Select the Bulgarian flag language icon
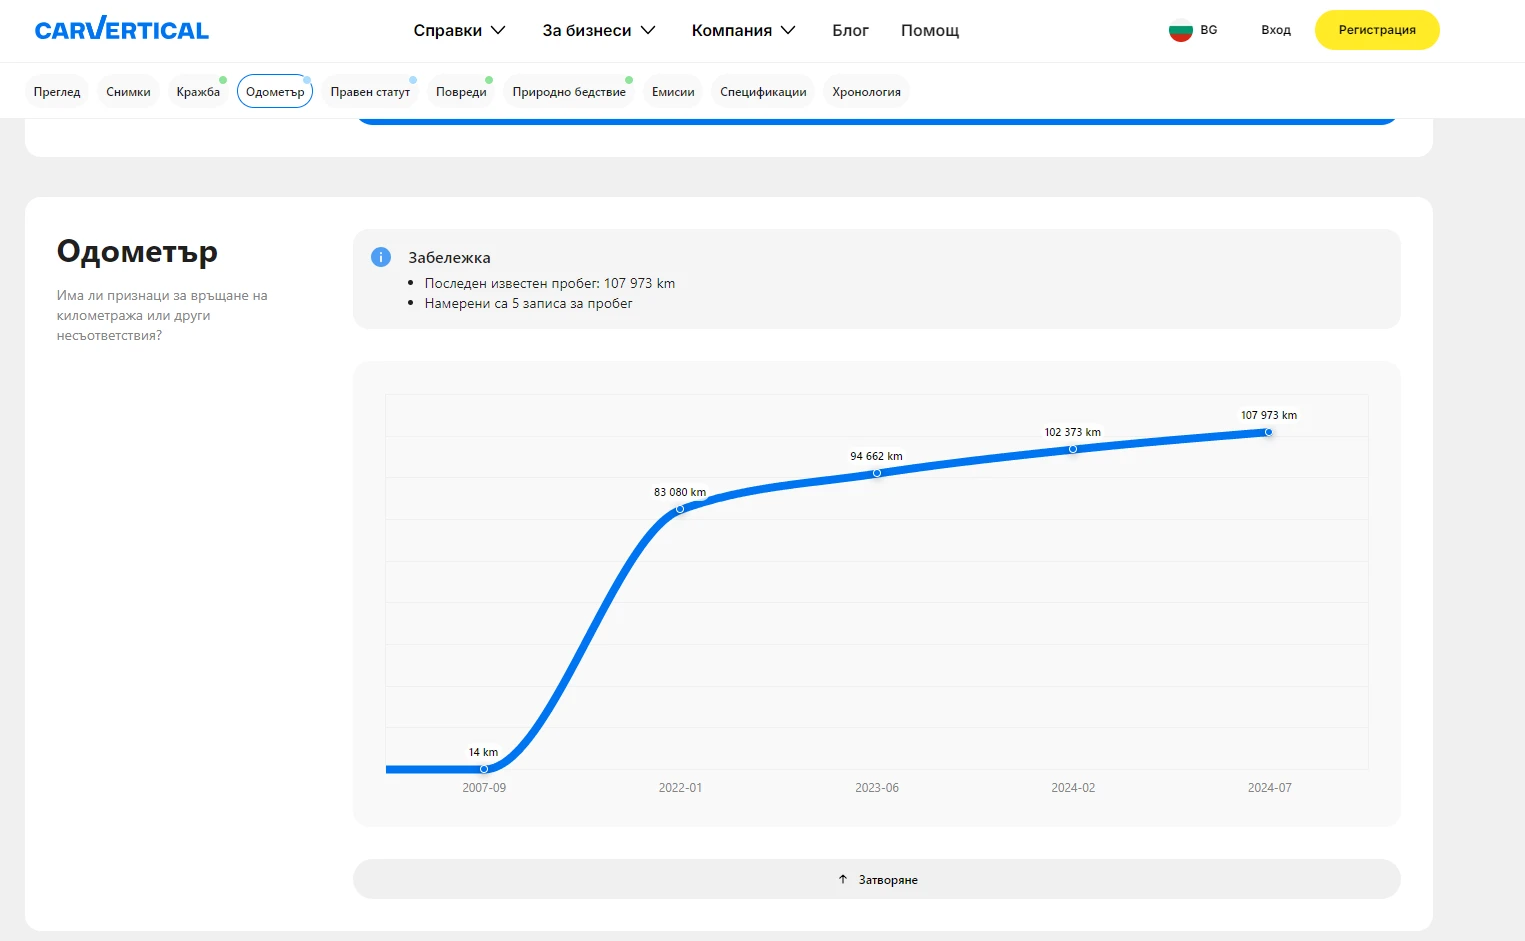Image resolution: width=1525 pixels, height=941 pixels. pyautogui.click(x=1181, y=30)
